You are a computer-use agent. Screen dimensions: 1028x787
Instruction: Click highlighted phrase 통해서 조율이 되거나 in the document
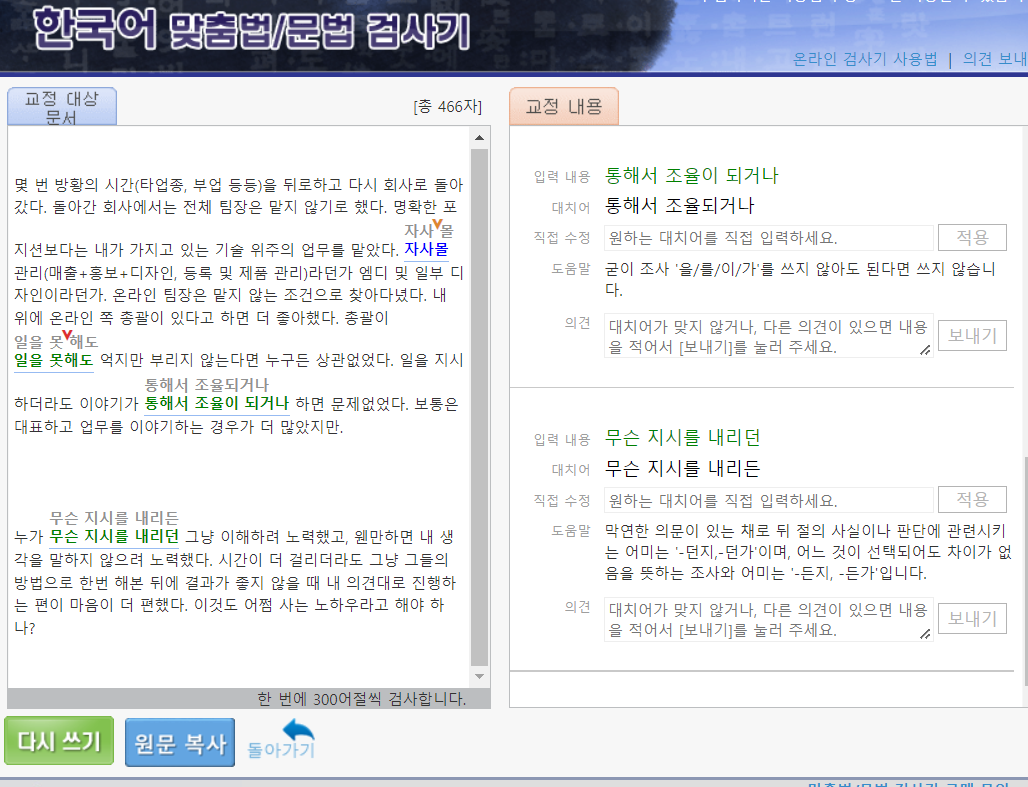click(x=216, y=403)
